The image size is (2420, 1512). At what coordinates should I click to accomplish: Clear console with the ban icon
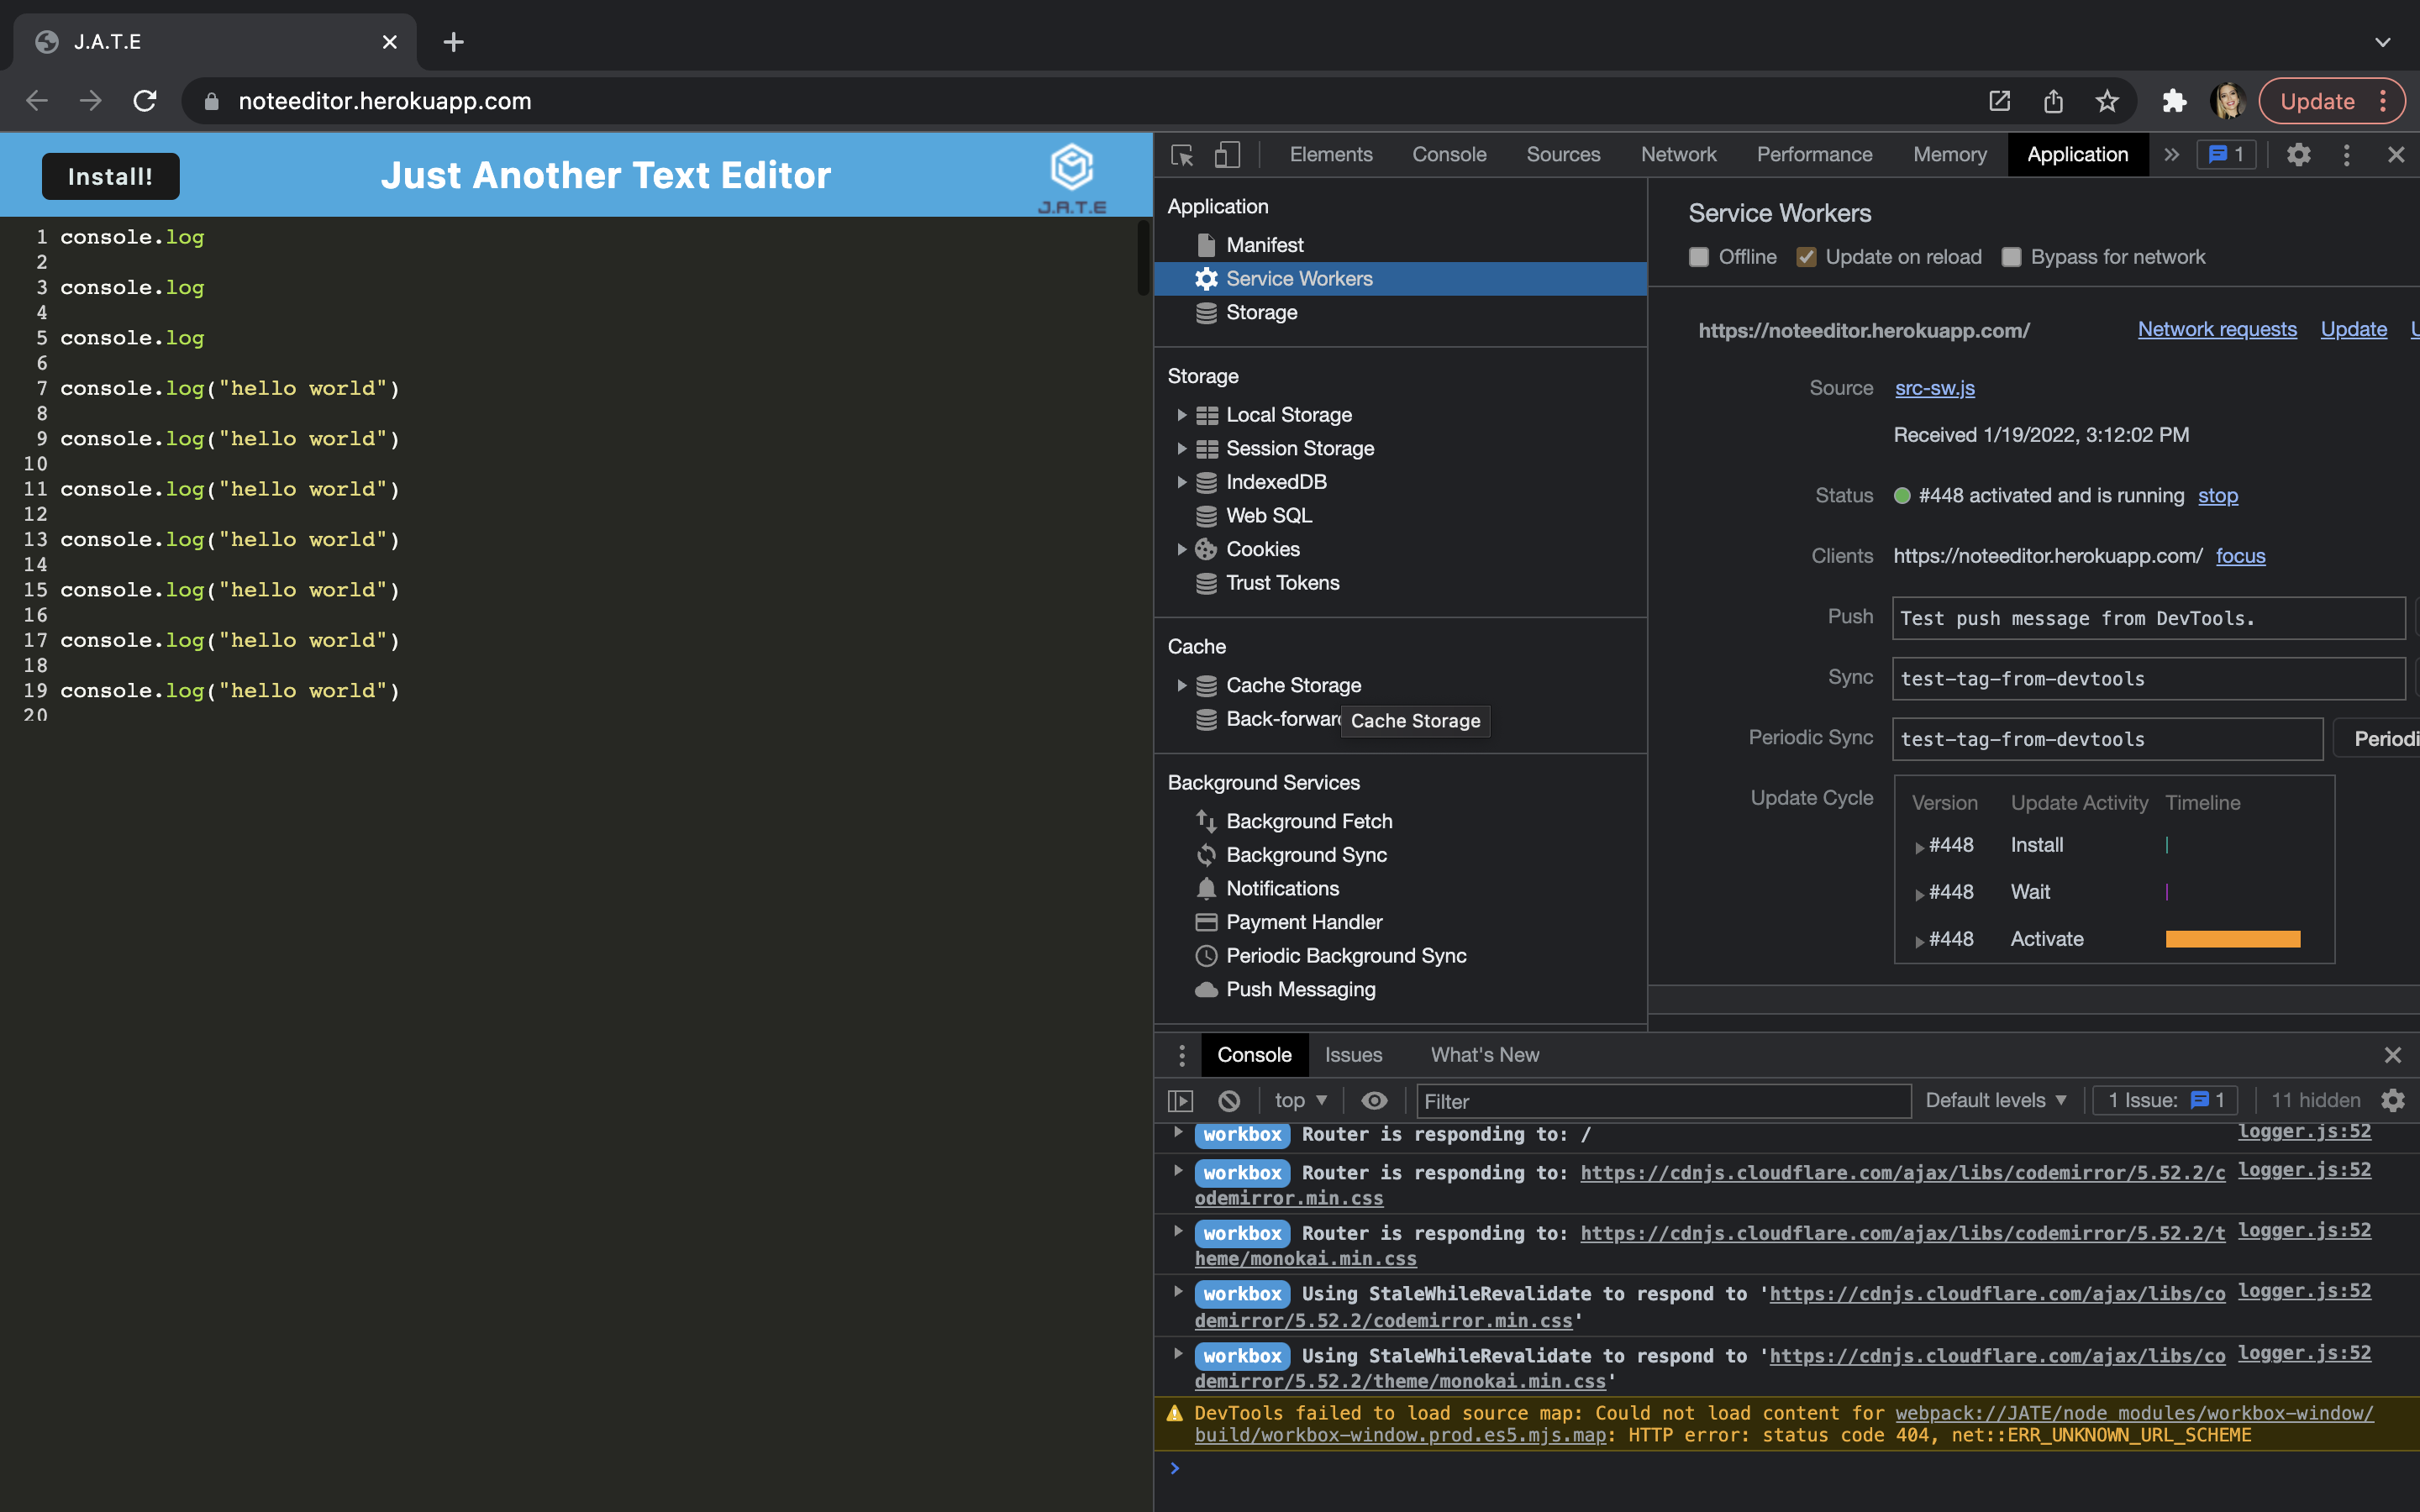tap(1229, 1101)
